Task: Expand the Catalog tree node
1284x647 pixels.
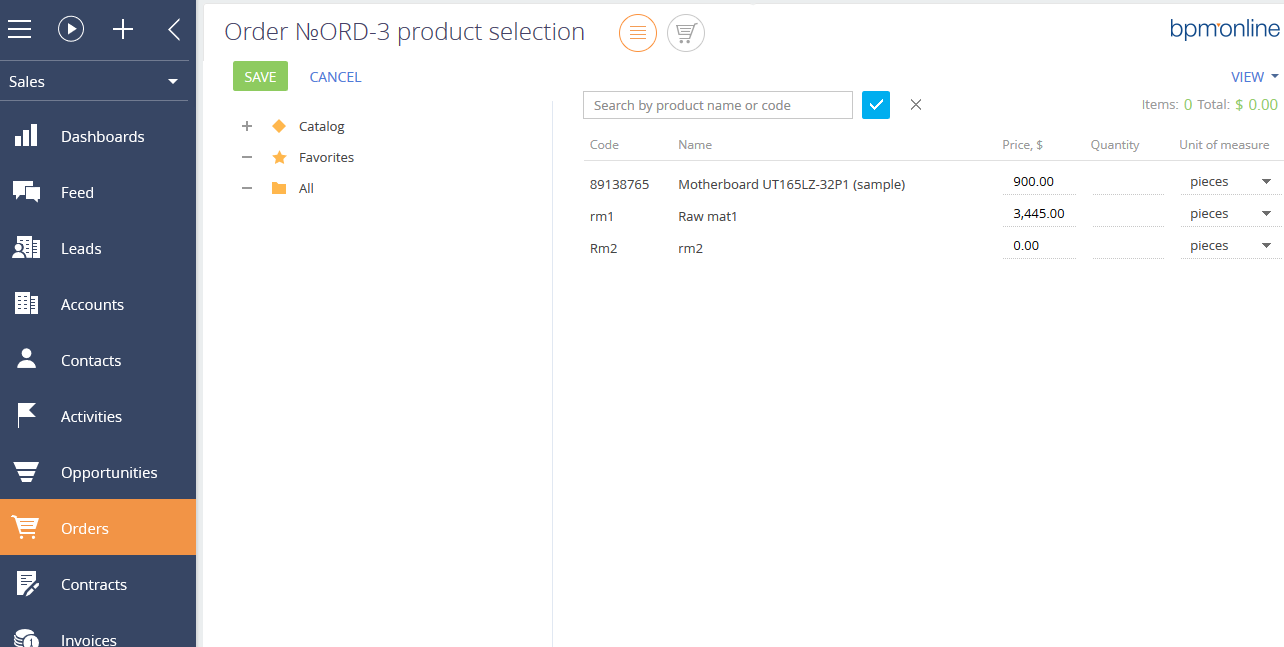Action: pyautogui.click(x=247, y=127)
